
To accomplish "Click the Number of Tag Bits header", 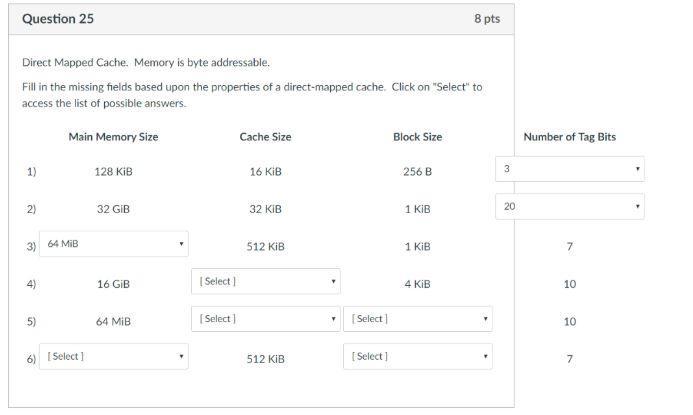I will click(x=569, y=137).
